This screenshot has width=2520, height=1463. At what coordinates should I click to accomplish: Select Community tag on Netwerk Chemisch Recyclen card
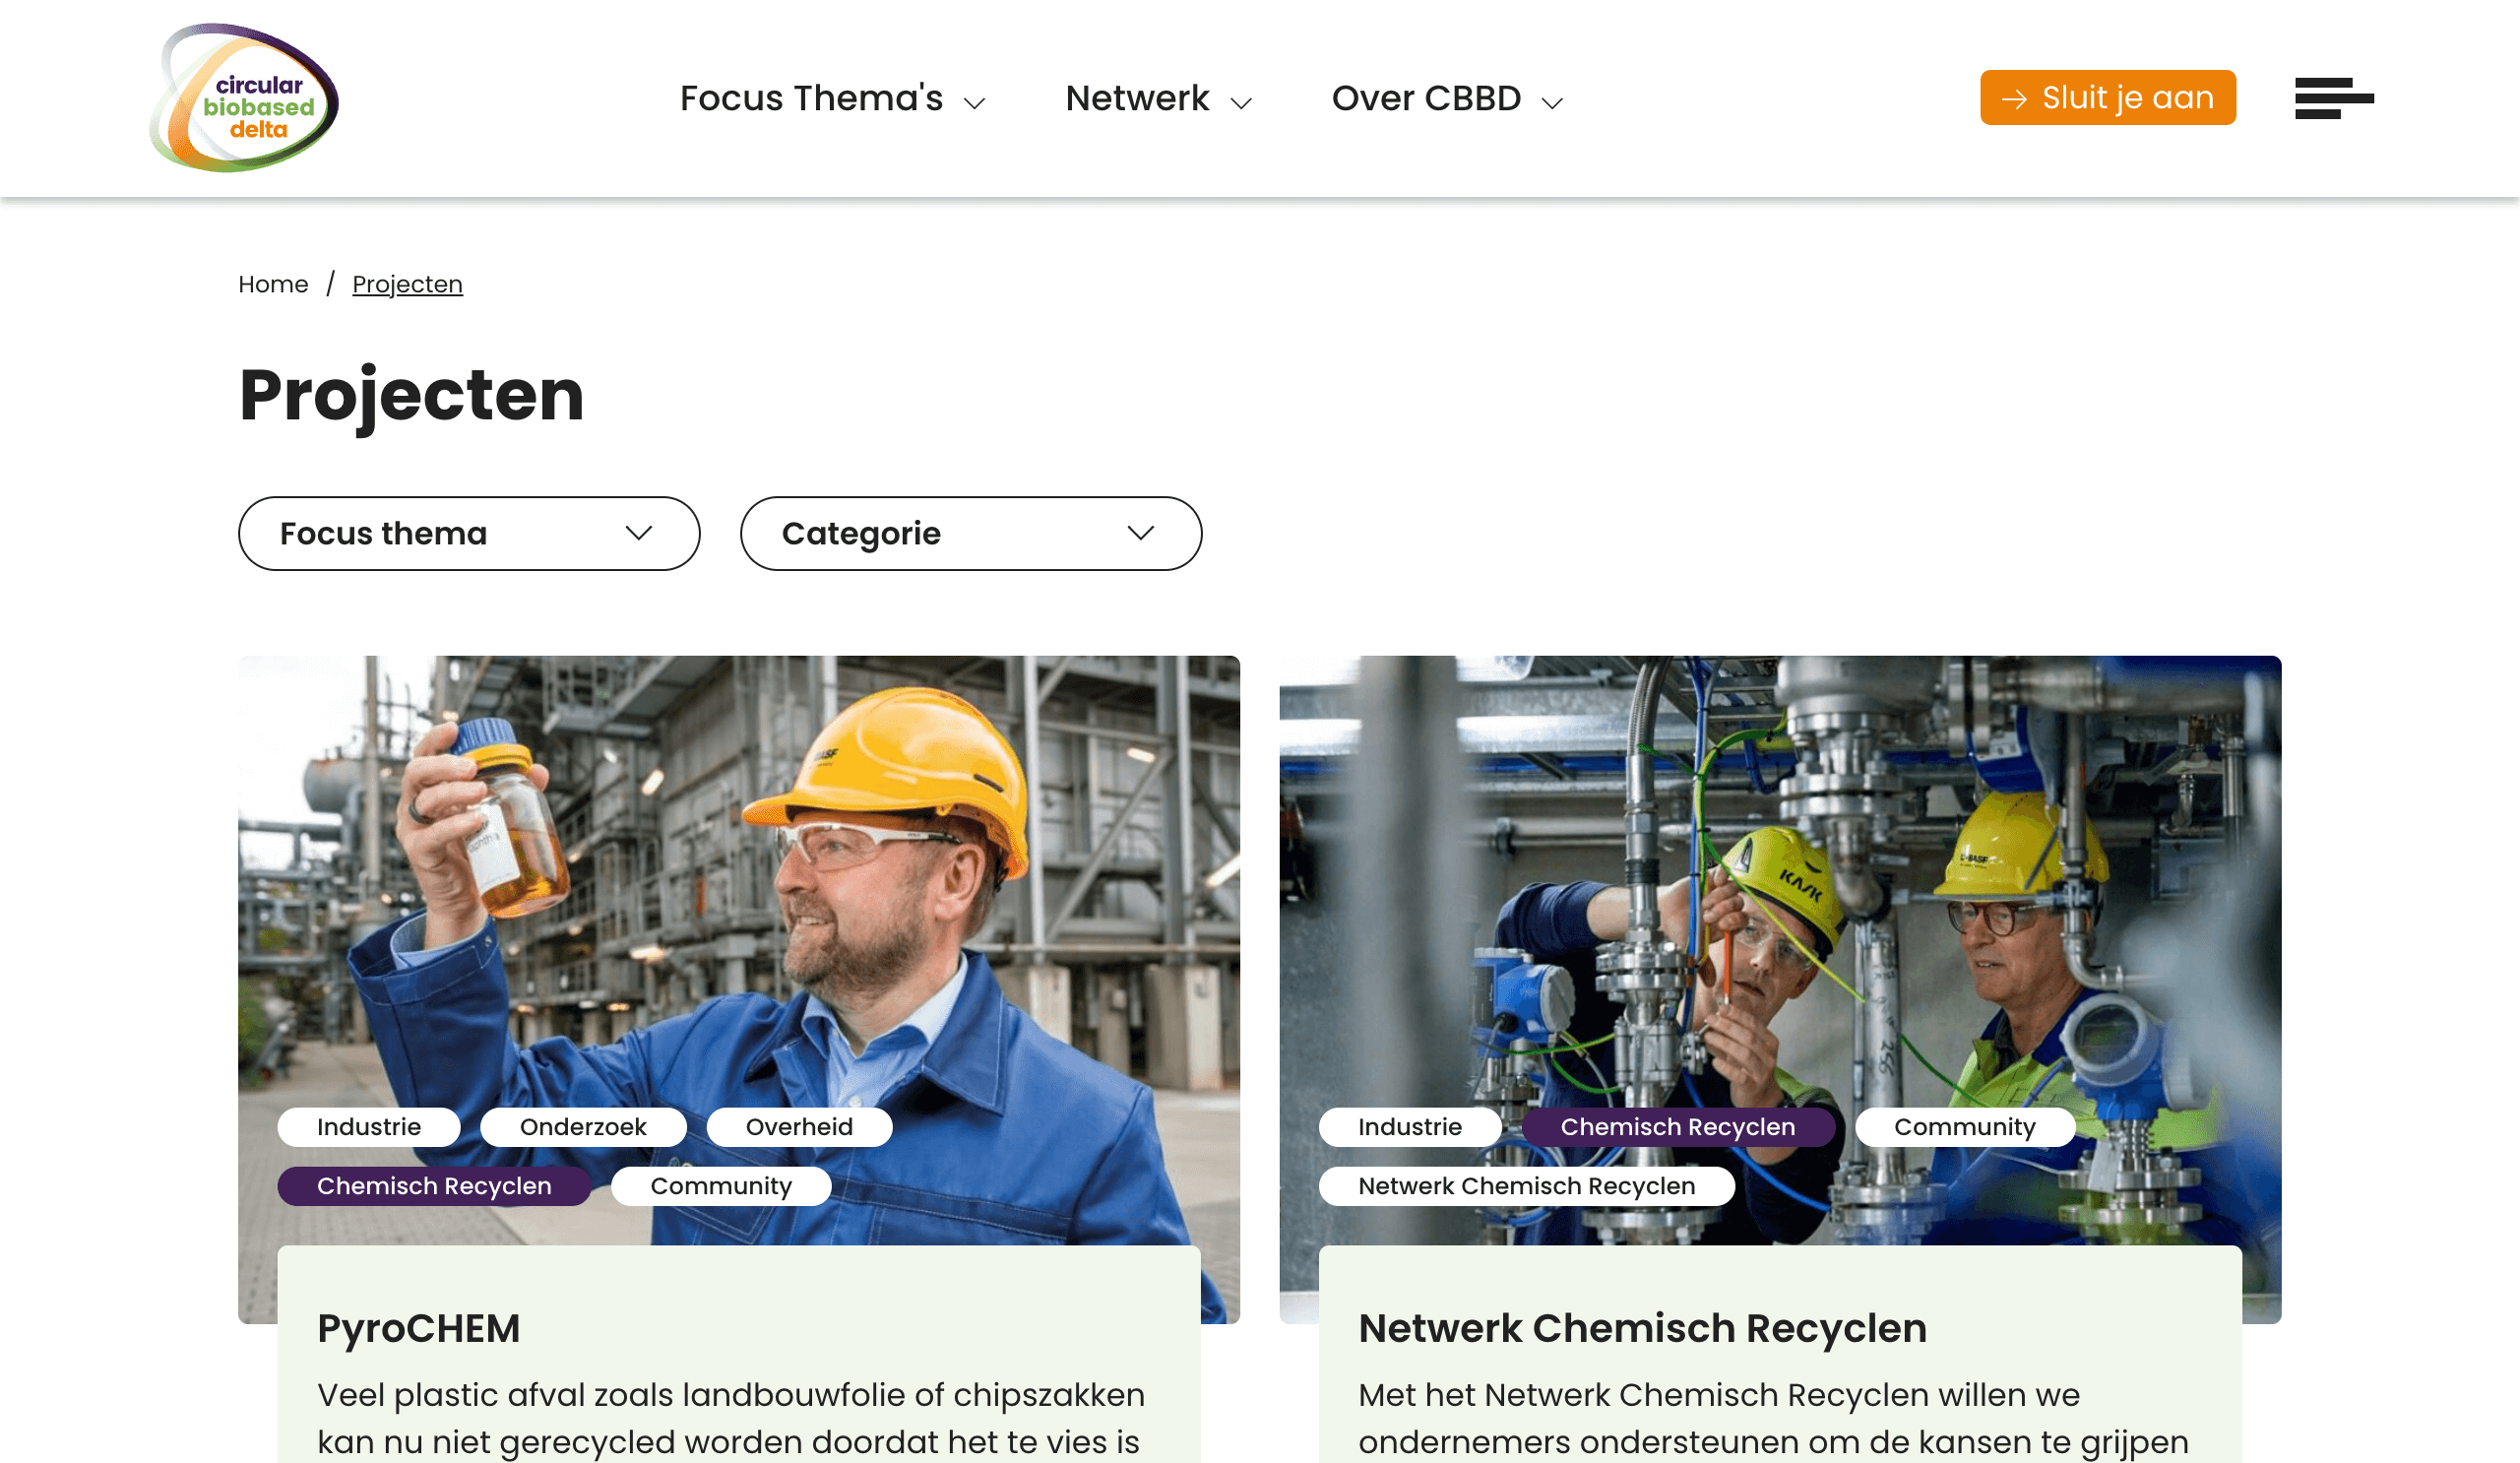(1965, 1127)
